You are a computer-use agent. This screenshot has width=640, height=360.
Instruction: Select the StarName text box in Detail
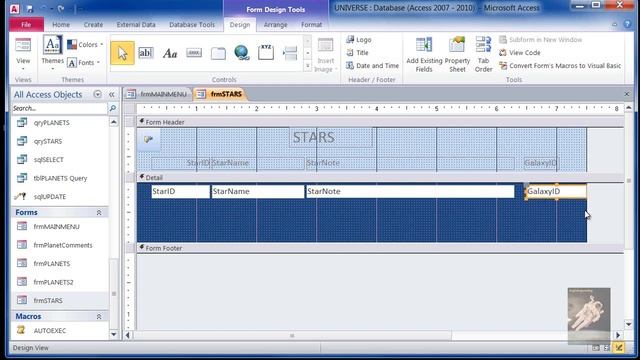[x=258, y=191]
